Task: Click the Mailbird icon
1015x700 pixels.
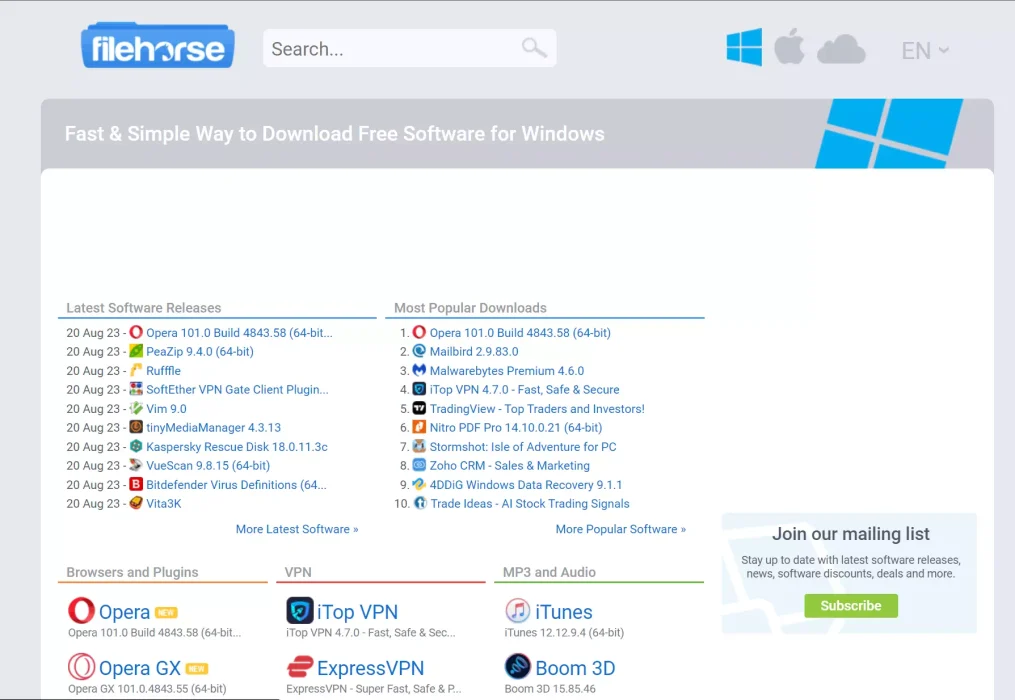Action: click(x=419, y=351)
